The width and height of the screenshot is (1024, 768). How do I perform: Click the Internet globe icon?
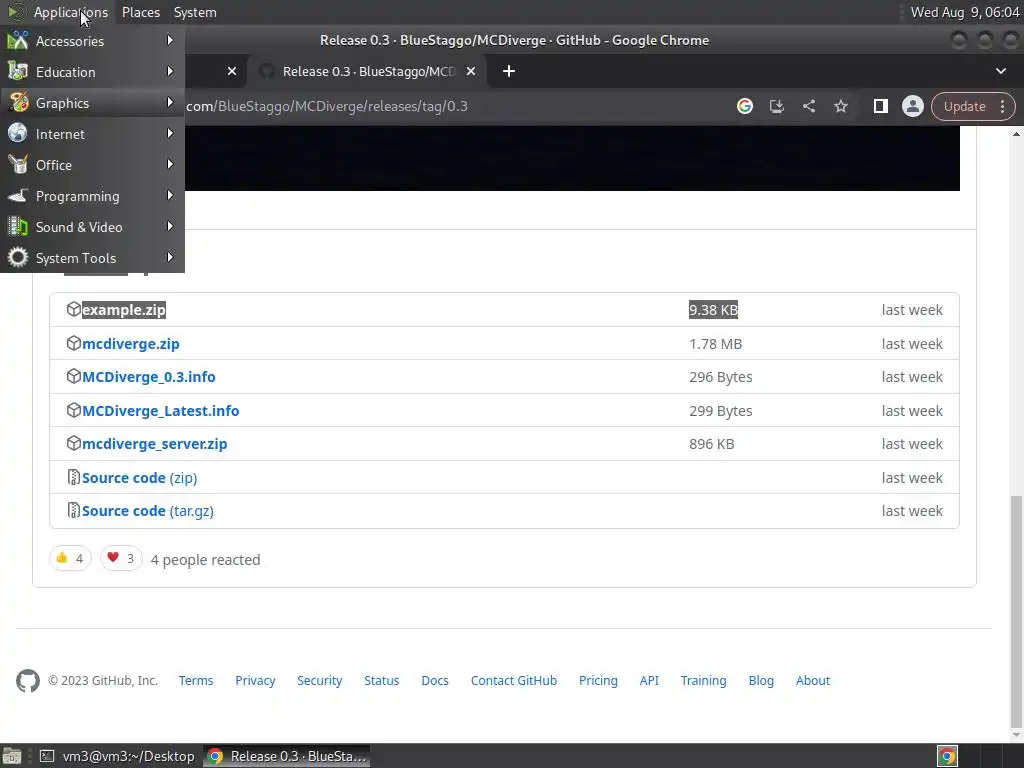pyautogui.click(x=18, y=133)
